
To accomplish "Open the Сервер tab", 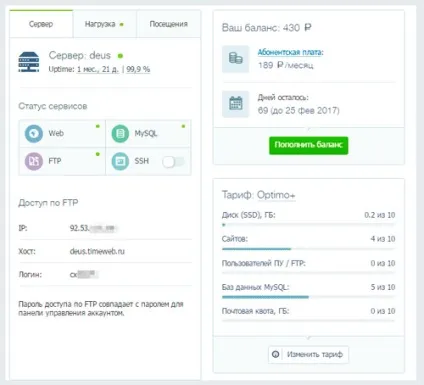I will (x=41, y=24).
